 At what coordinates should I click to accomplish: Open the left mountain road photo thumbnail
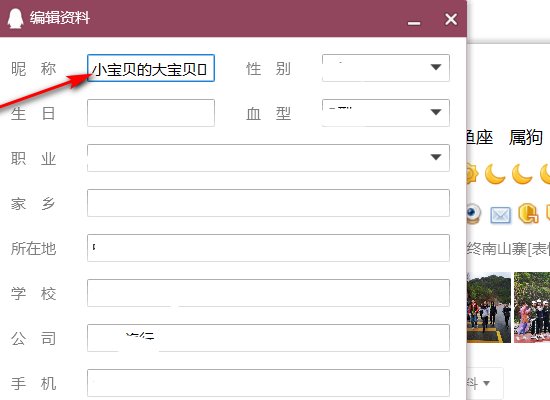click(489, 307)
